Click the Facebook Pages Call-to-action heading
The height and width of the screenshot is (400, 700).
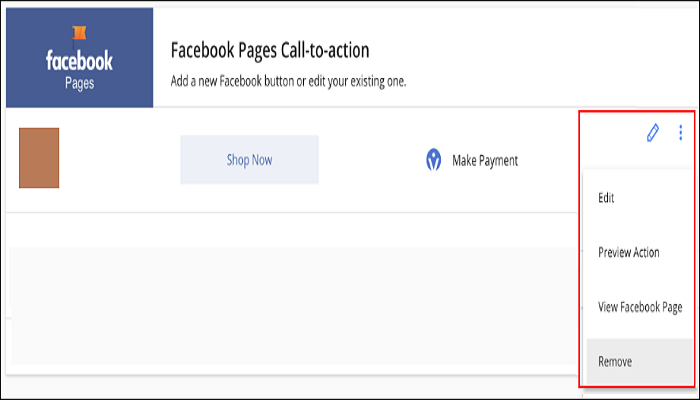[x=270, y=50]
